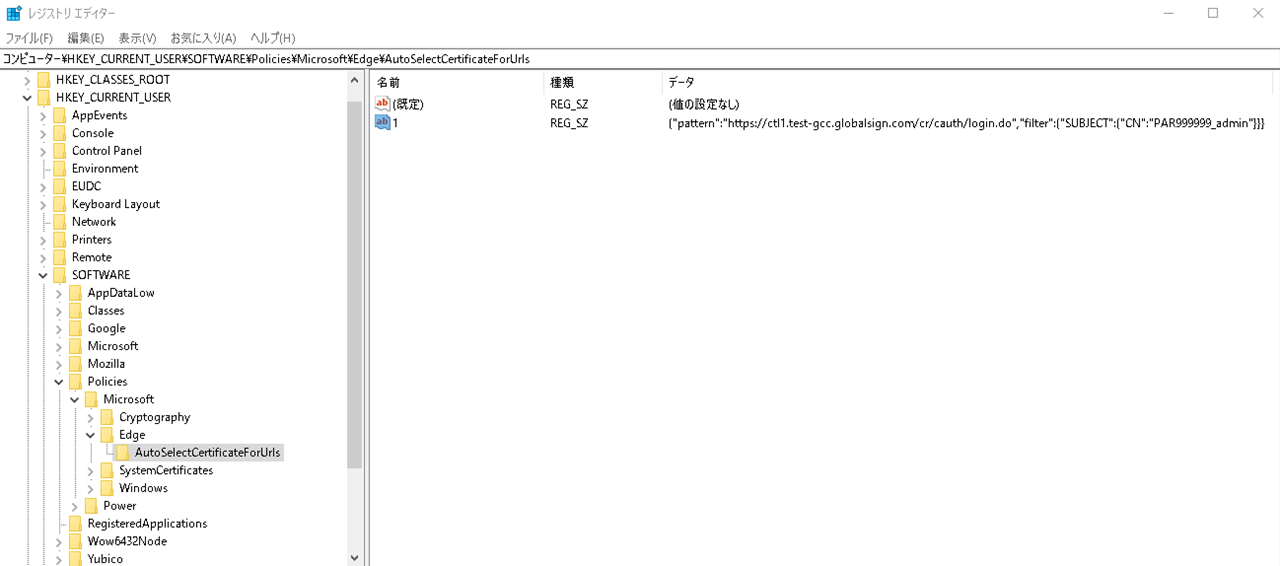Click the string value icon for entry 1
The image size is (1280, 566).
(382, 122)
